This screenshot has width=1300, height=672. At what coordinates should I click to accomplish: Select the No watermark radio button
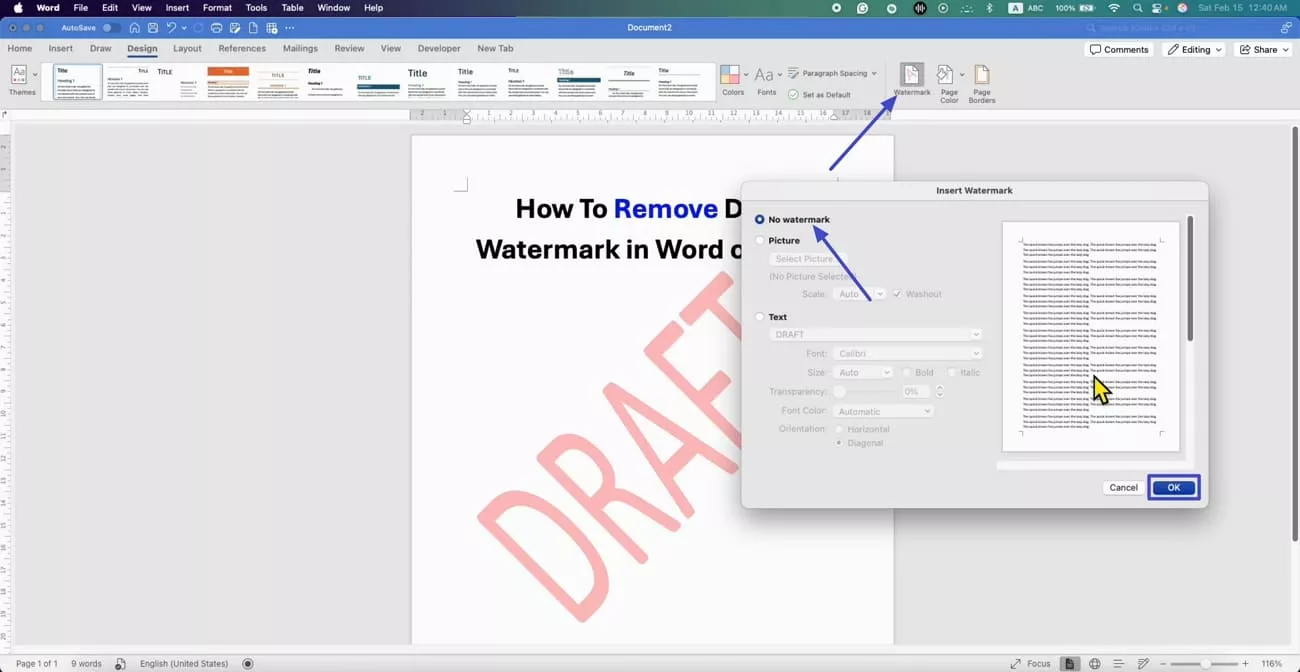(759, 219)
